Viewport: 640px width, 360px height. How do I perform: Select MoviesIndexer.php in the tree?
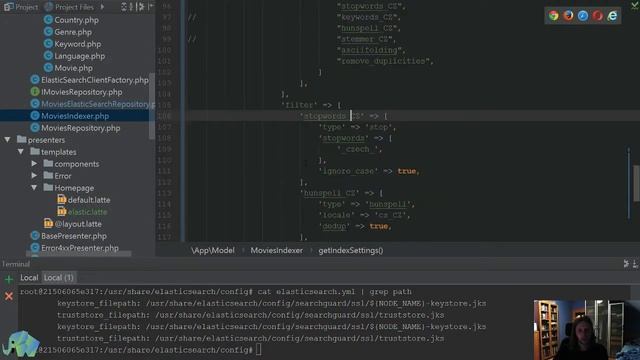[75, 116]
